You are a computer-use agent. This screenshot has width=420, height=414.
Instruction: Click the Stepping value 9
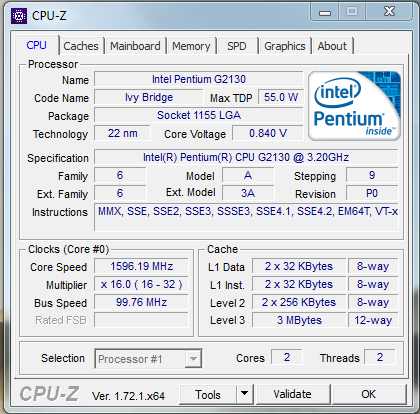click(372, 175)
